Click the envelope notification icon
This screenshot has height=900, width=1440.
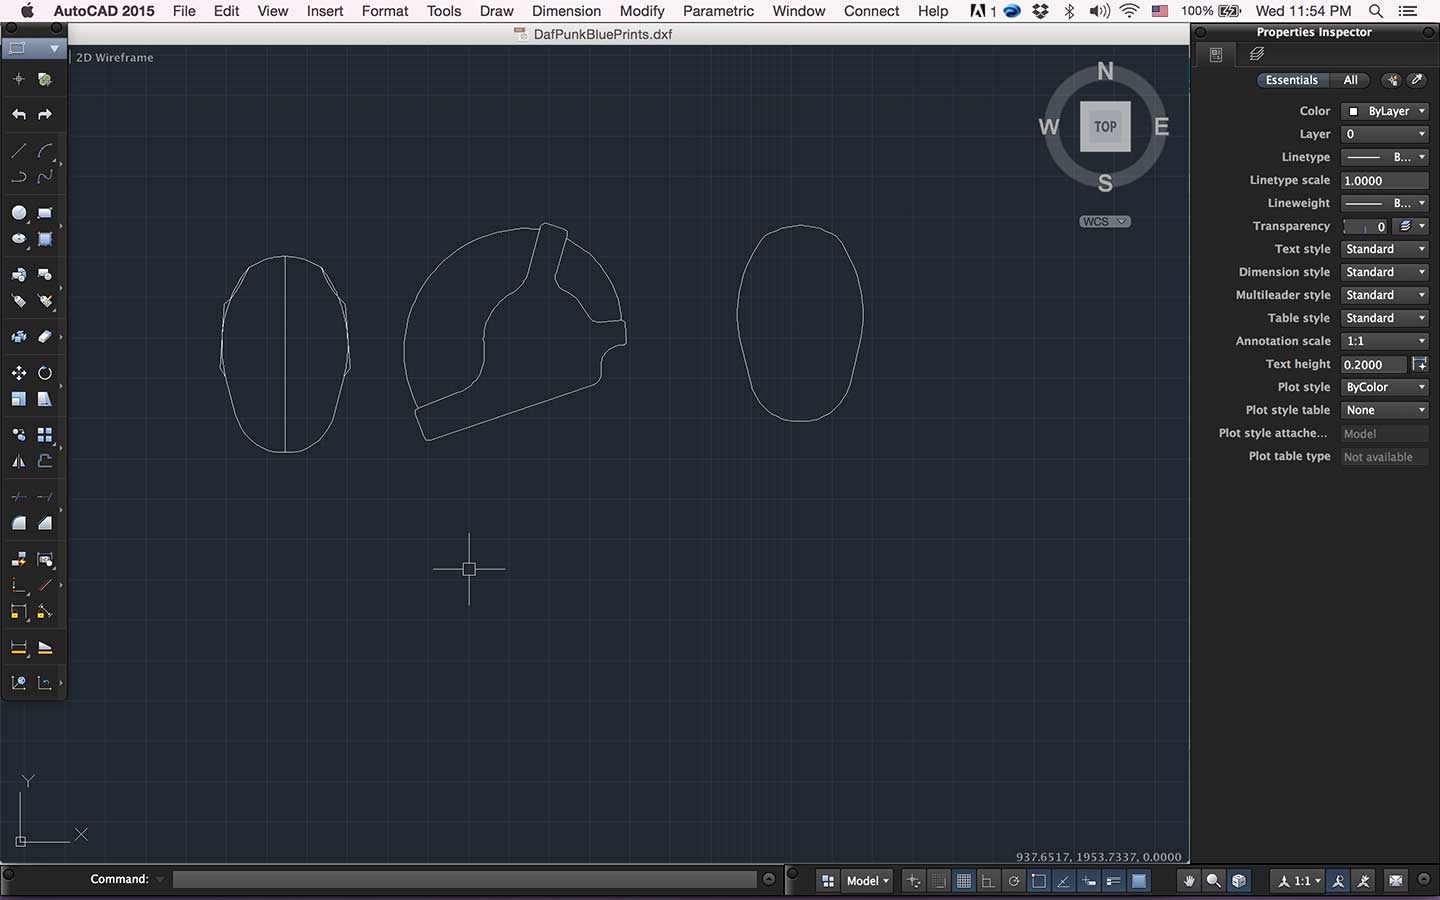(1396, 881)
